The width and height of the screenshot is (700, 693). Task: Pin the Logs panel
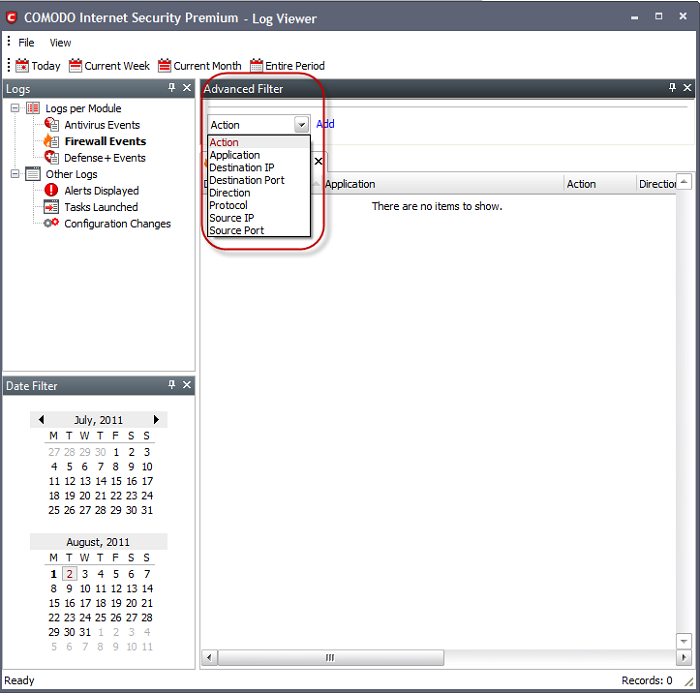point(172,88)
